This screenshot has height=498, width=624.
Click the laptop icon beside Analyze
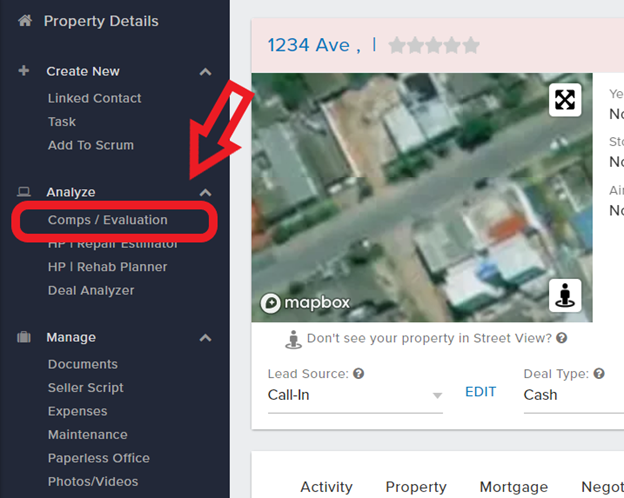tap(24, 192)
